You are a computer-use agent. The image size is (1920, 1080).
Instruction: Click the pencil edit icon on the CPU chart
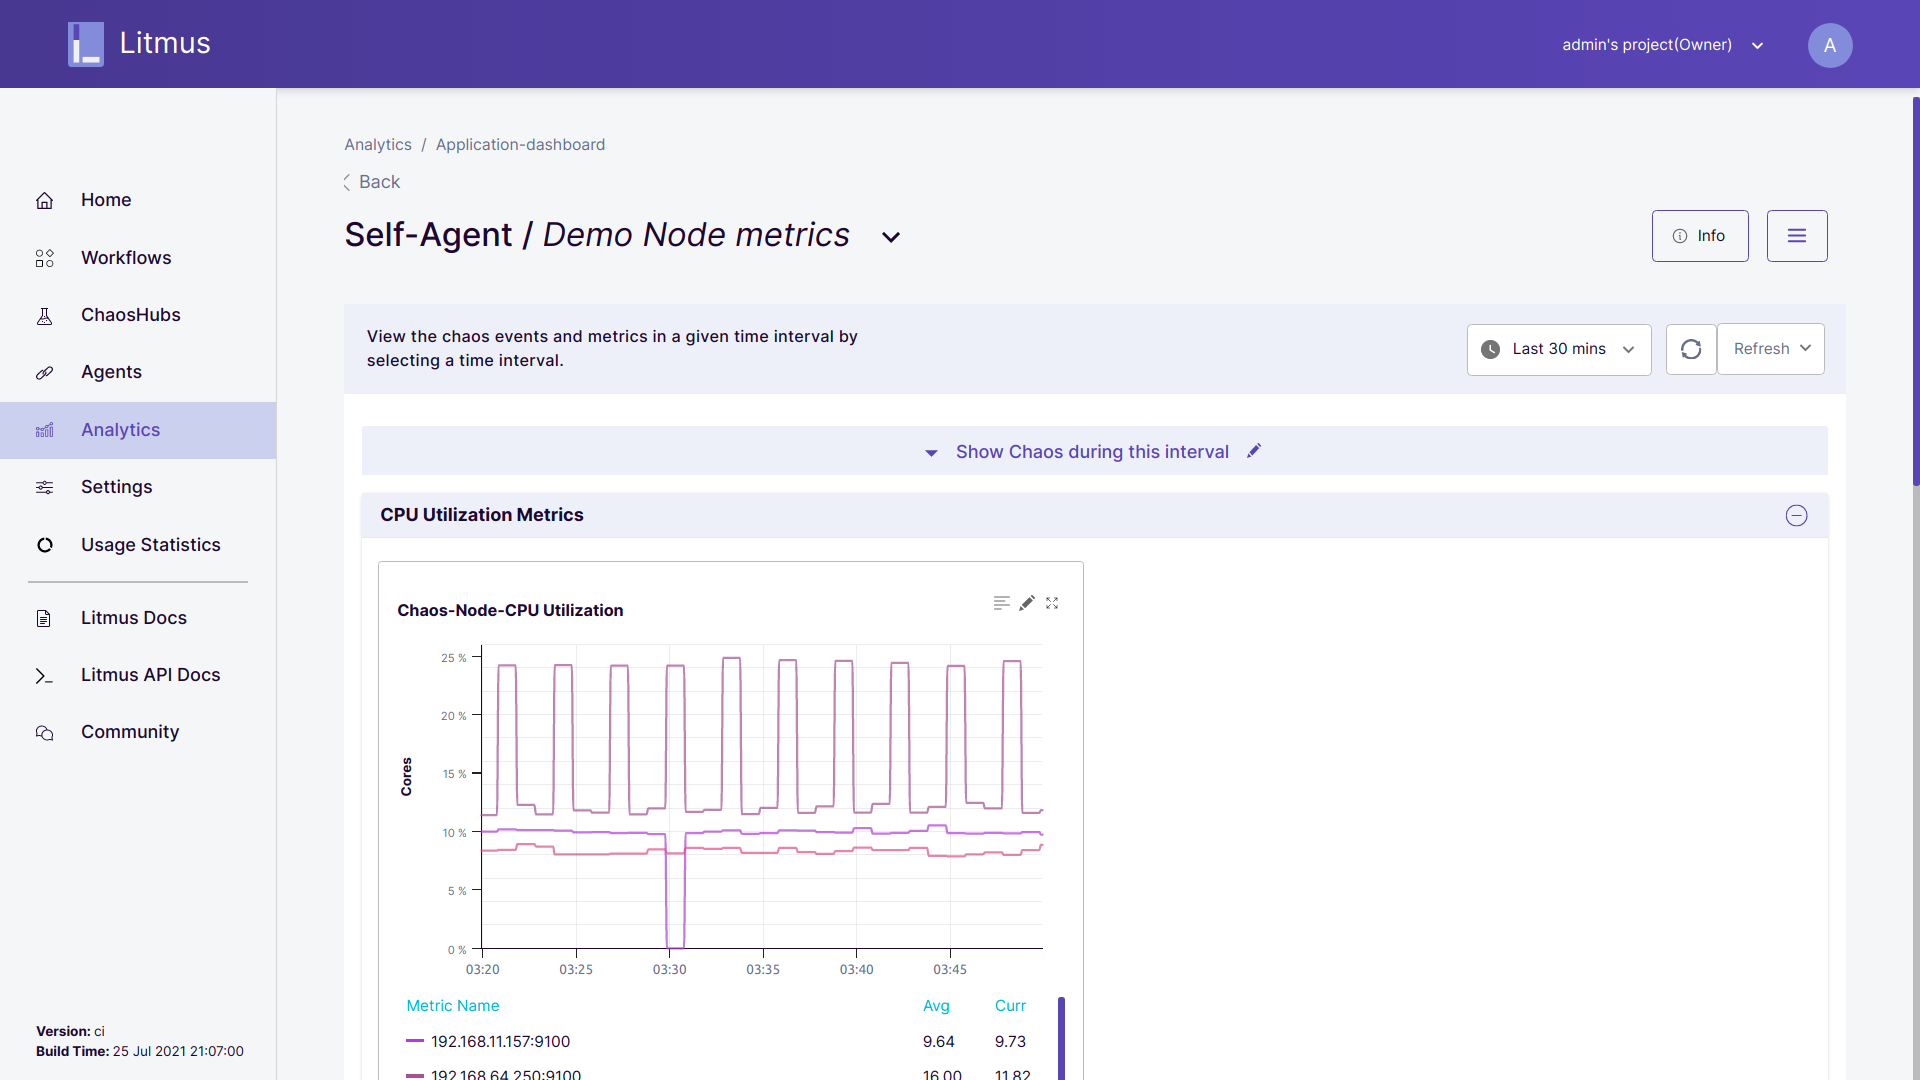1027,603
